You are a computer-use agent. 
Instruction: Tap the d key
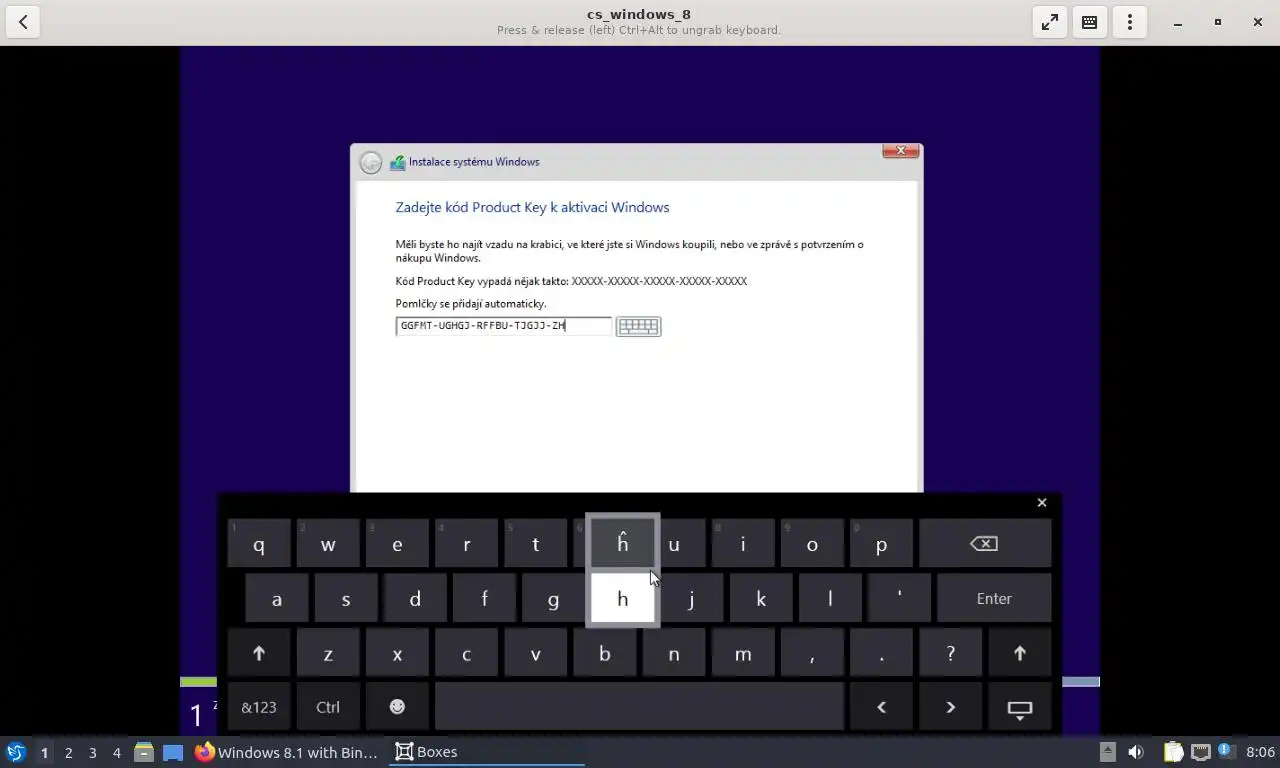point(415,599)
